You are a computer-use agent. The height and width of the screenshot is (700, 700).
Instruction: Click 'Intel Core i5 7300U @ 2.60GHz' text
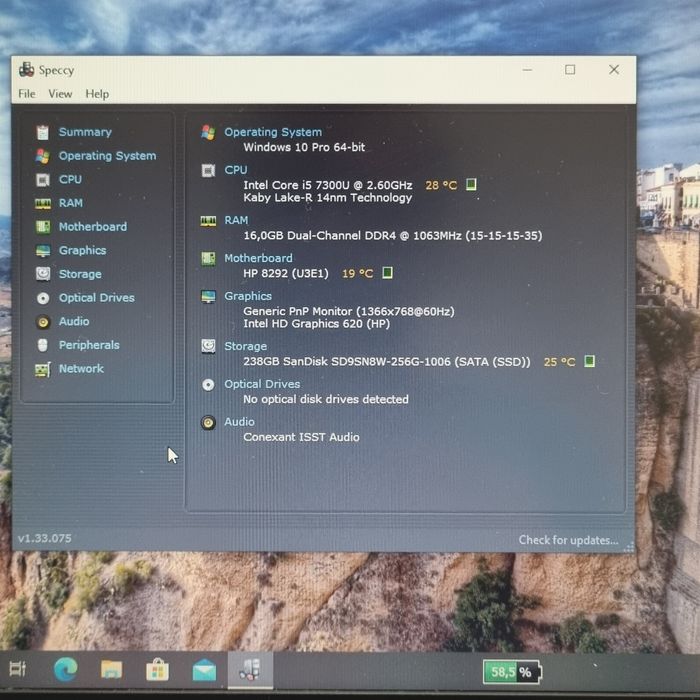328,185
